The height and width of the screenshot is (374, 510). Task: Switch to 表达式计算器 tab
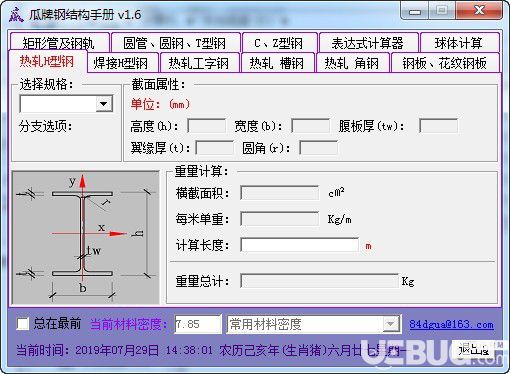(x=368, y=42)
